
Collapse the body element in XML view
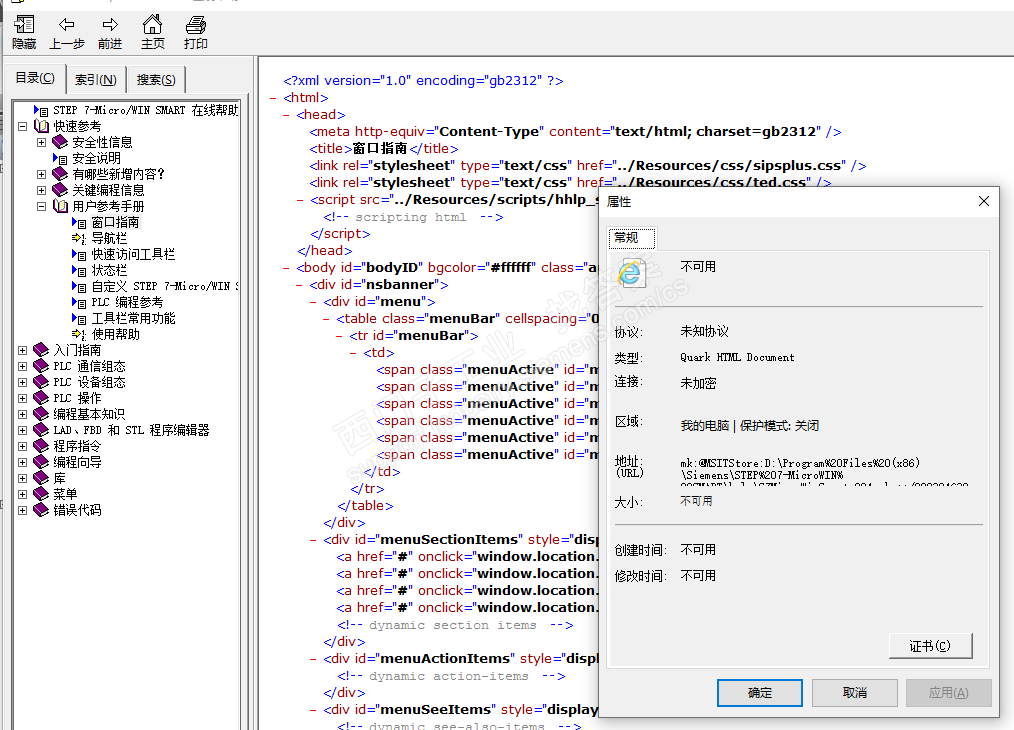(286, 268)
